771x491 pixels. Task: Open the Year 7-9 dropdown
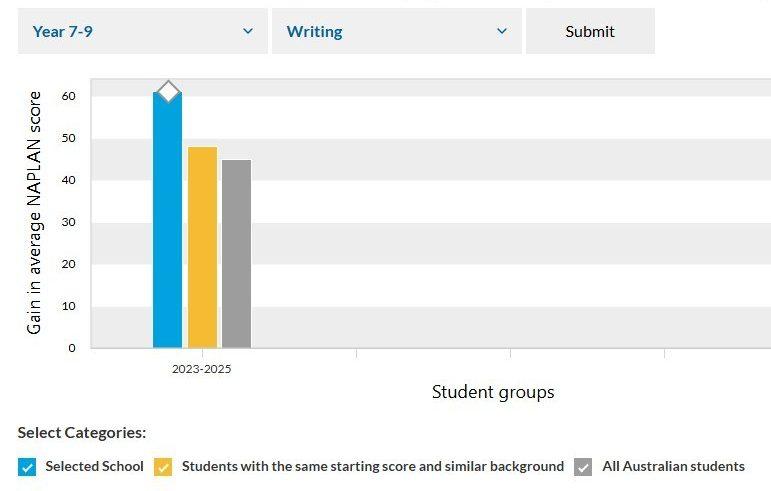pyautogui.click(x=143, y=31)
